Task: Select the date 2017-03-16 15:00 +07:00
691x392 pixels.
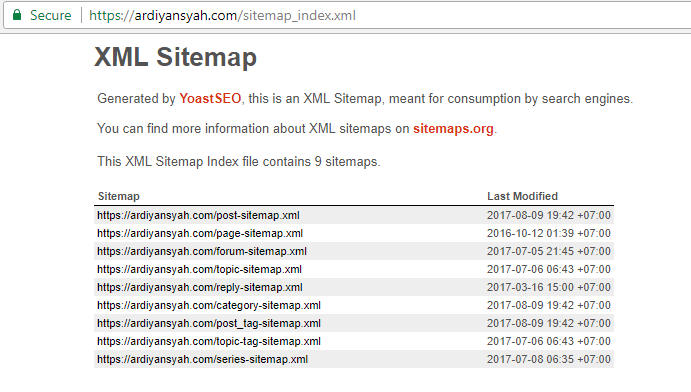Action: (549, 287)
